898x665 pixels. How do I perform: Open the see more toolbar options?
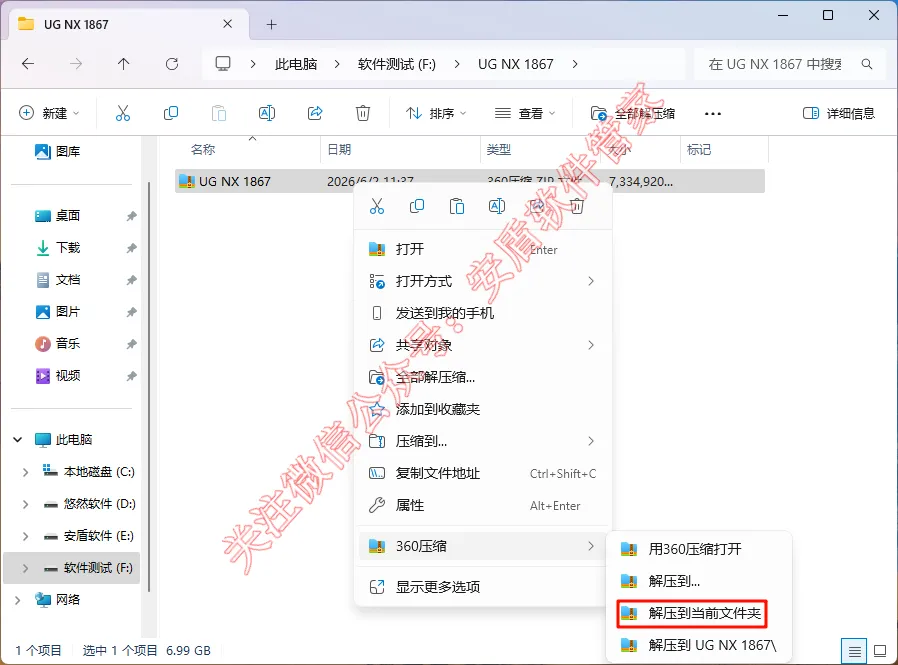[x=713, y=113]
